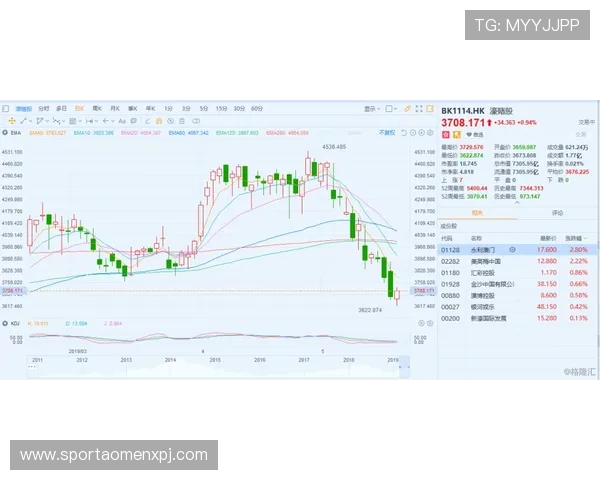Click the circle icon in 01128 row
Screen dimensions: 600x480
(512, 250)
